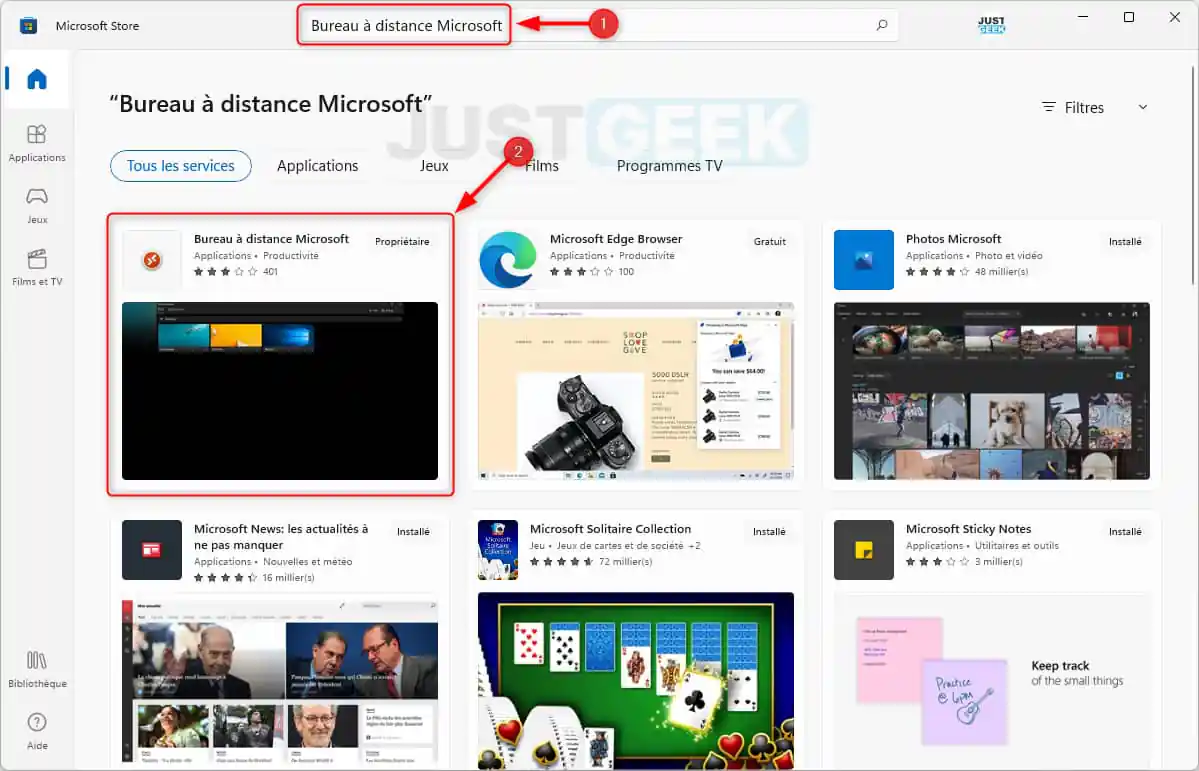
Task: Open Films et TV in sidebar
Action: (x=37, y=267)
